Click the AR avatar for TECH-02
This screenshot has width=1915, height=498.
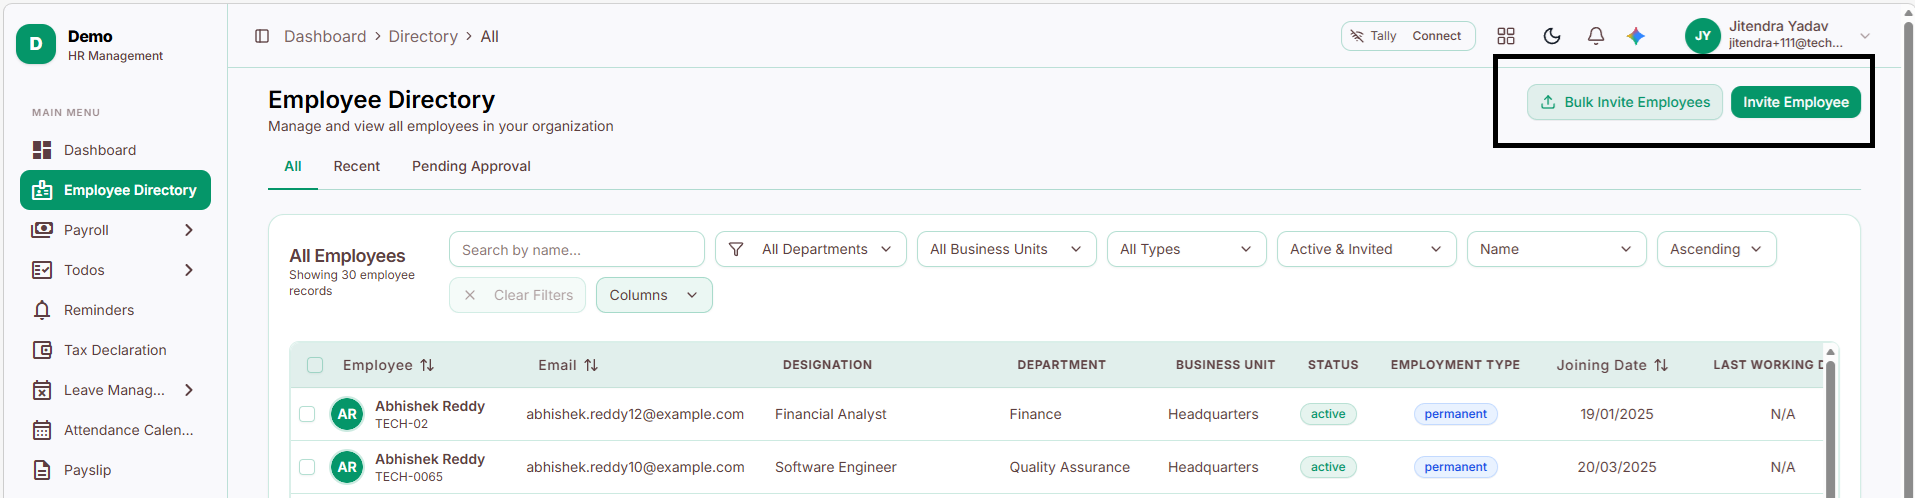point(347,414)
